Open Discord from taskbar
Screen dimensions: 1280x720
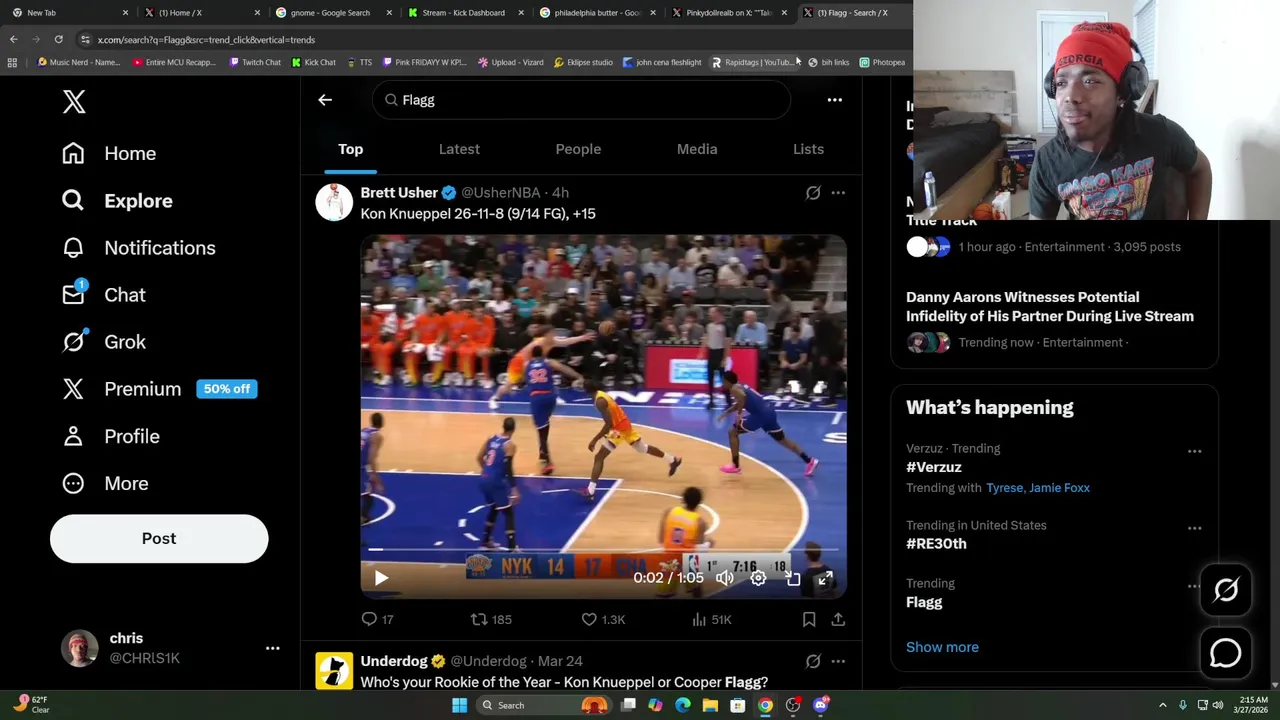coord(821,705)
